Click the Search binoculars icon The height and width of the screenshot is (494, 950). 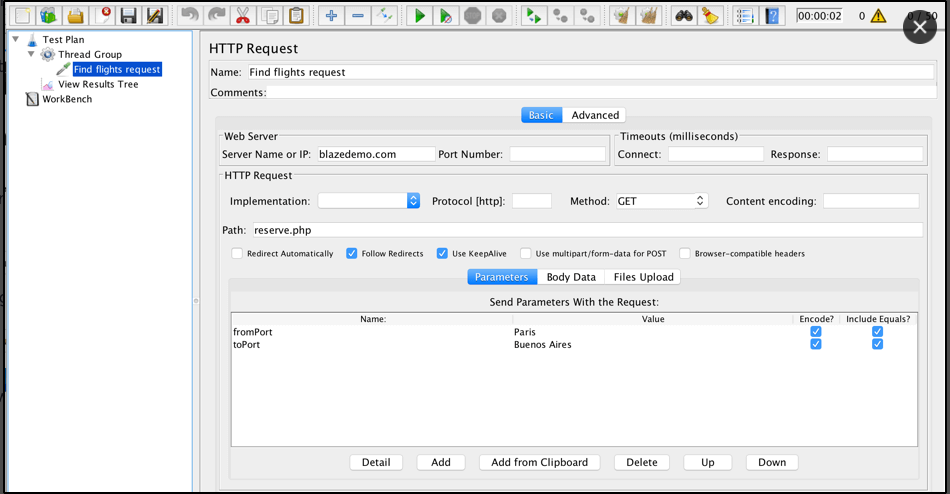pos(683,16)
